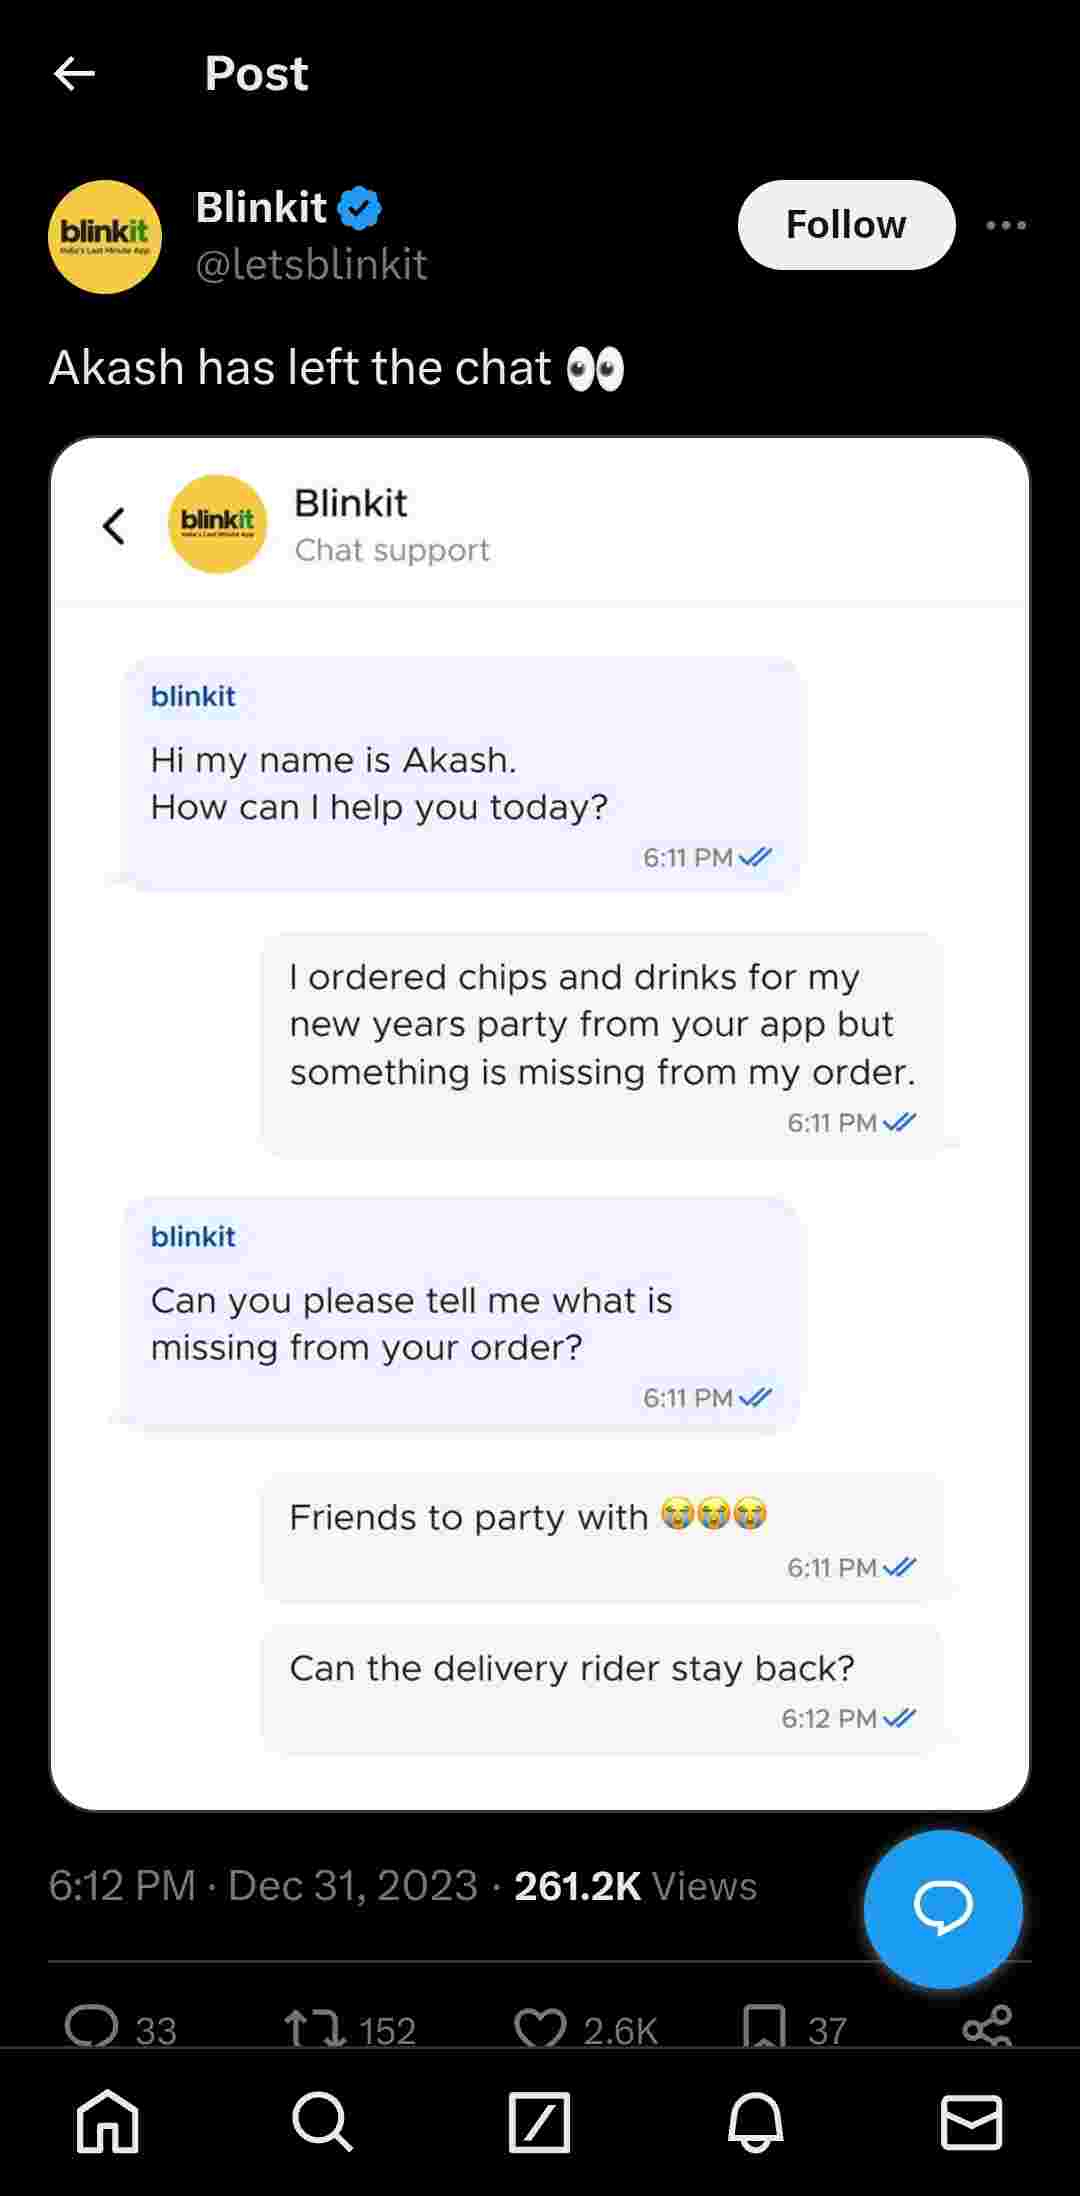
Task: Go to the Home tab
Action: coord(108,2121)
